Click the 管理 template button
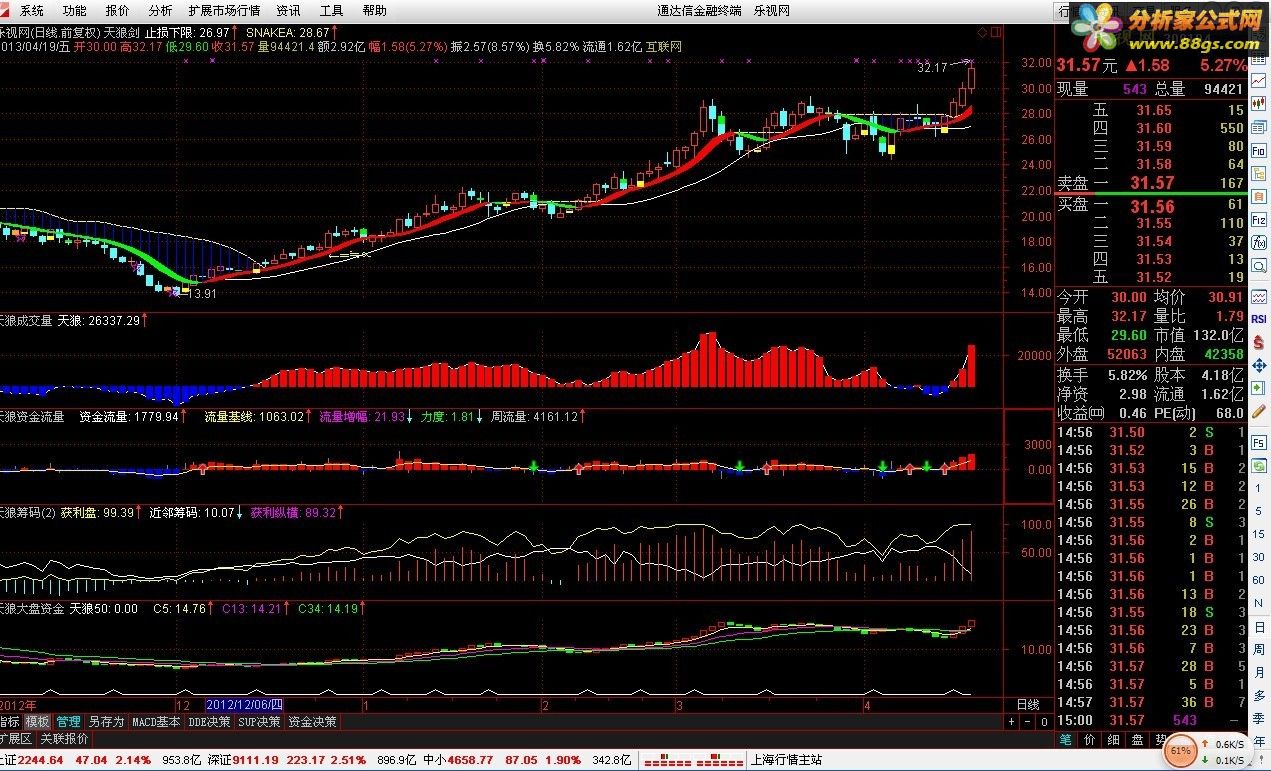The image size is (1271, 771). [x=69, y=721]
